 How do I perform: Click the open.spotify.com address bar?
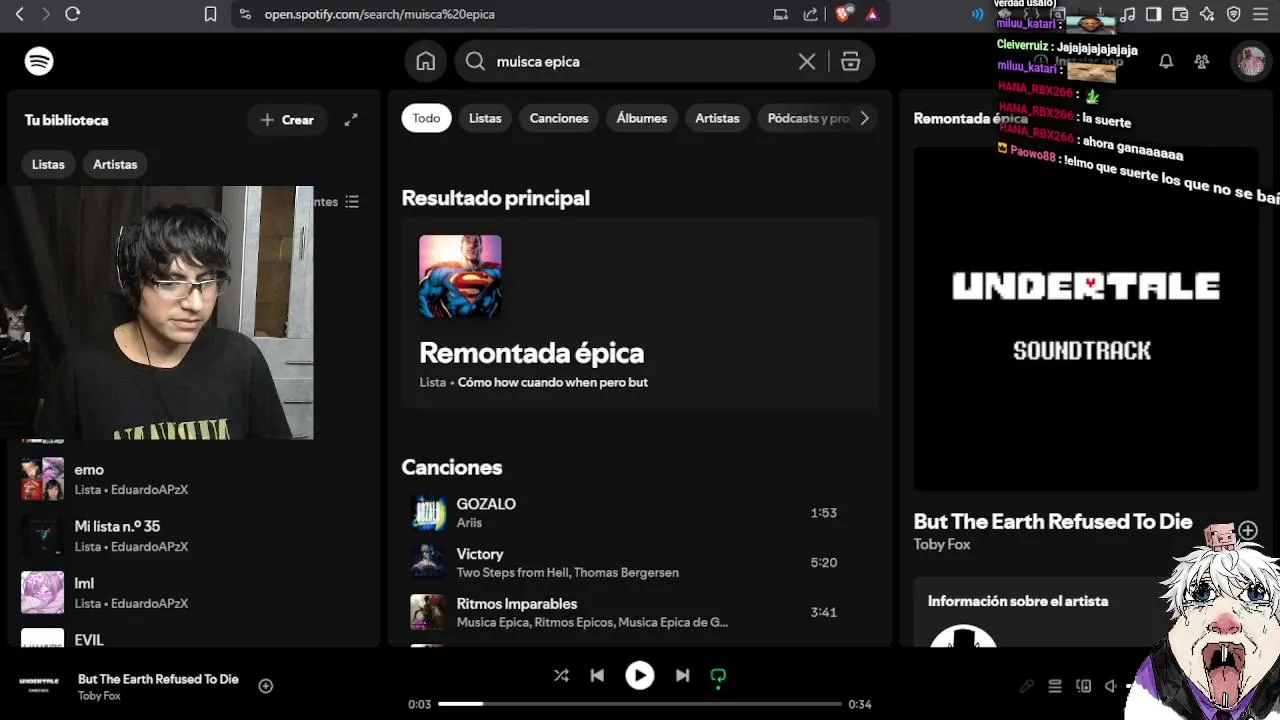380,14
